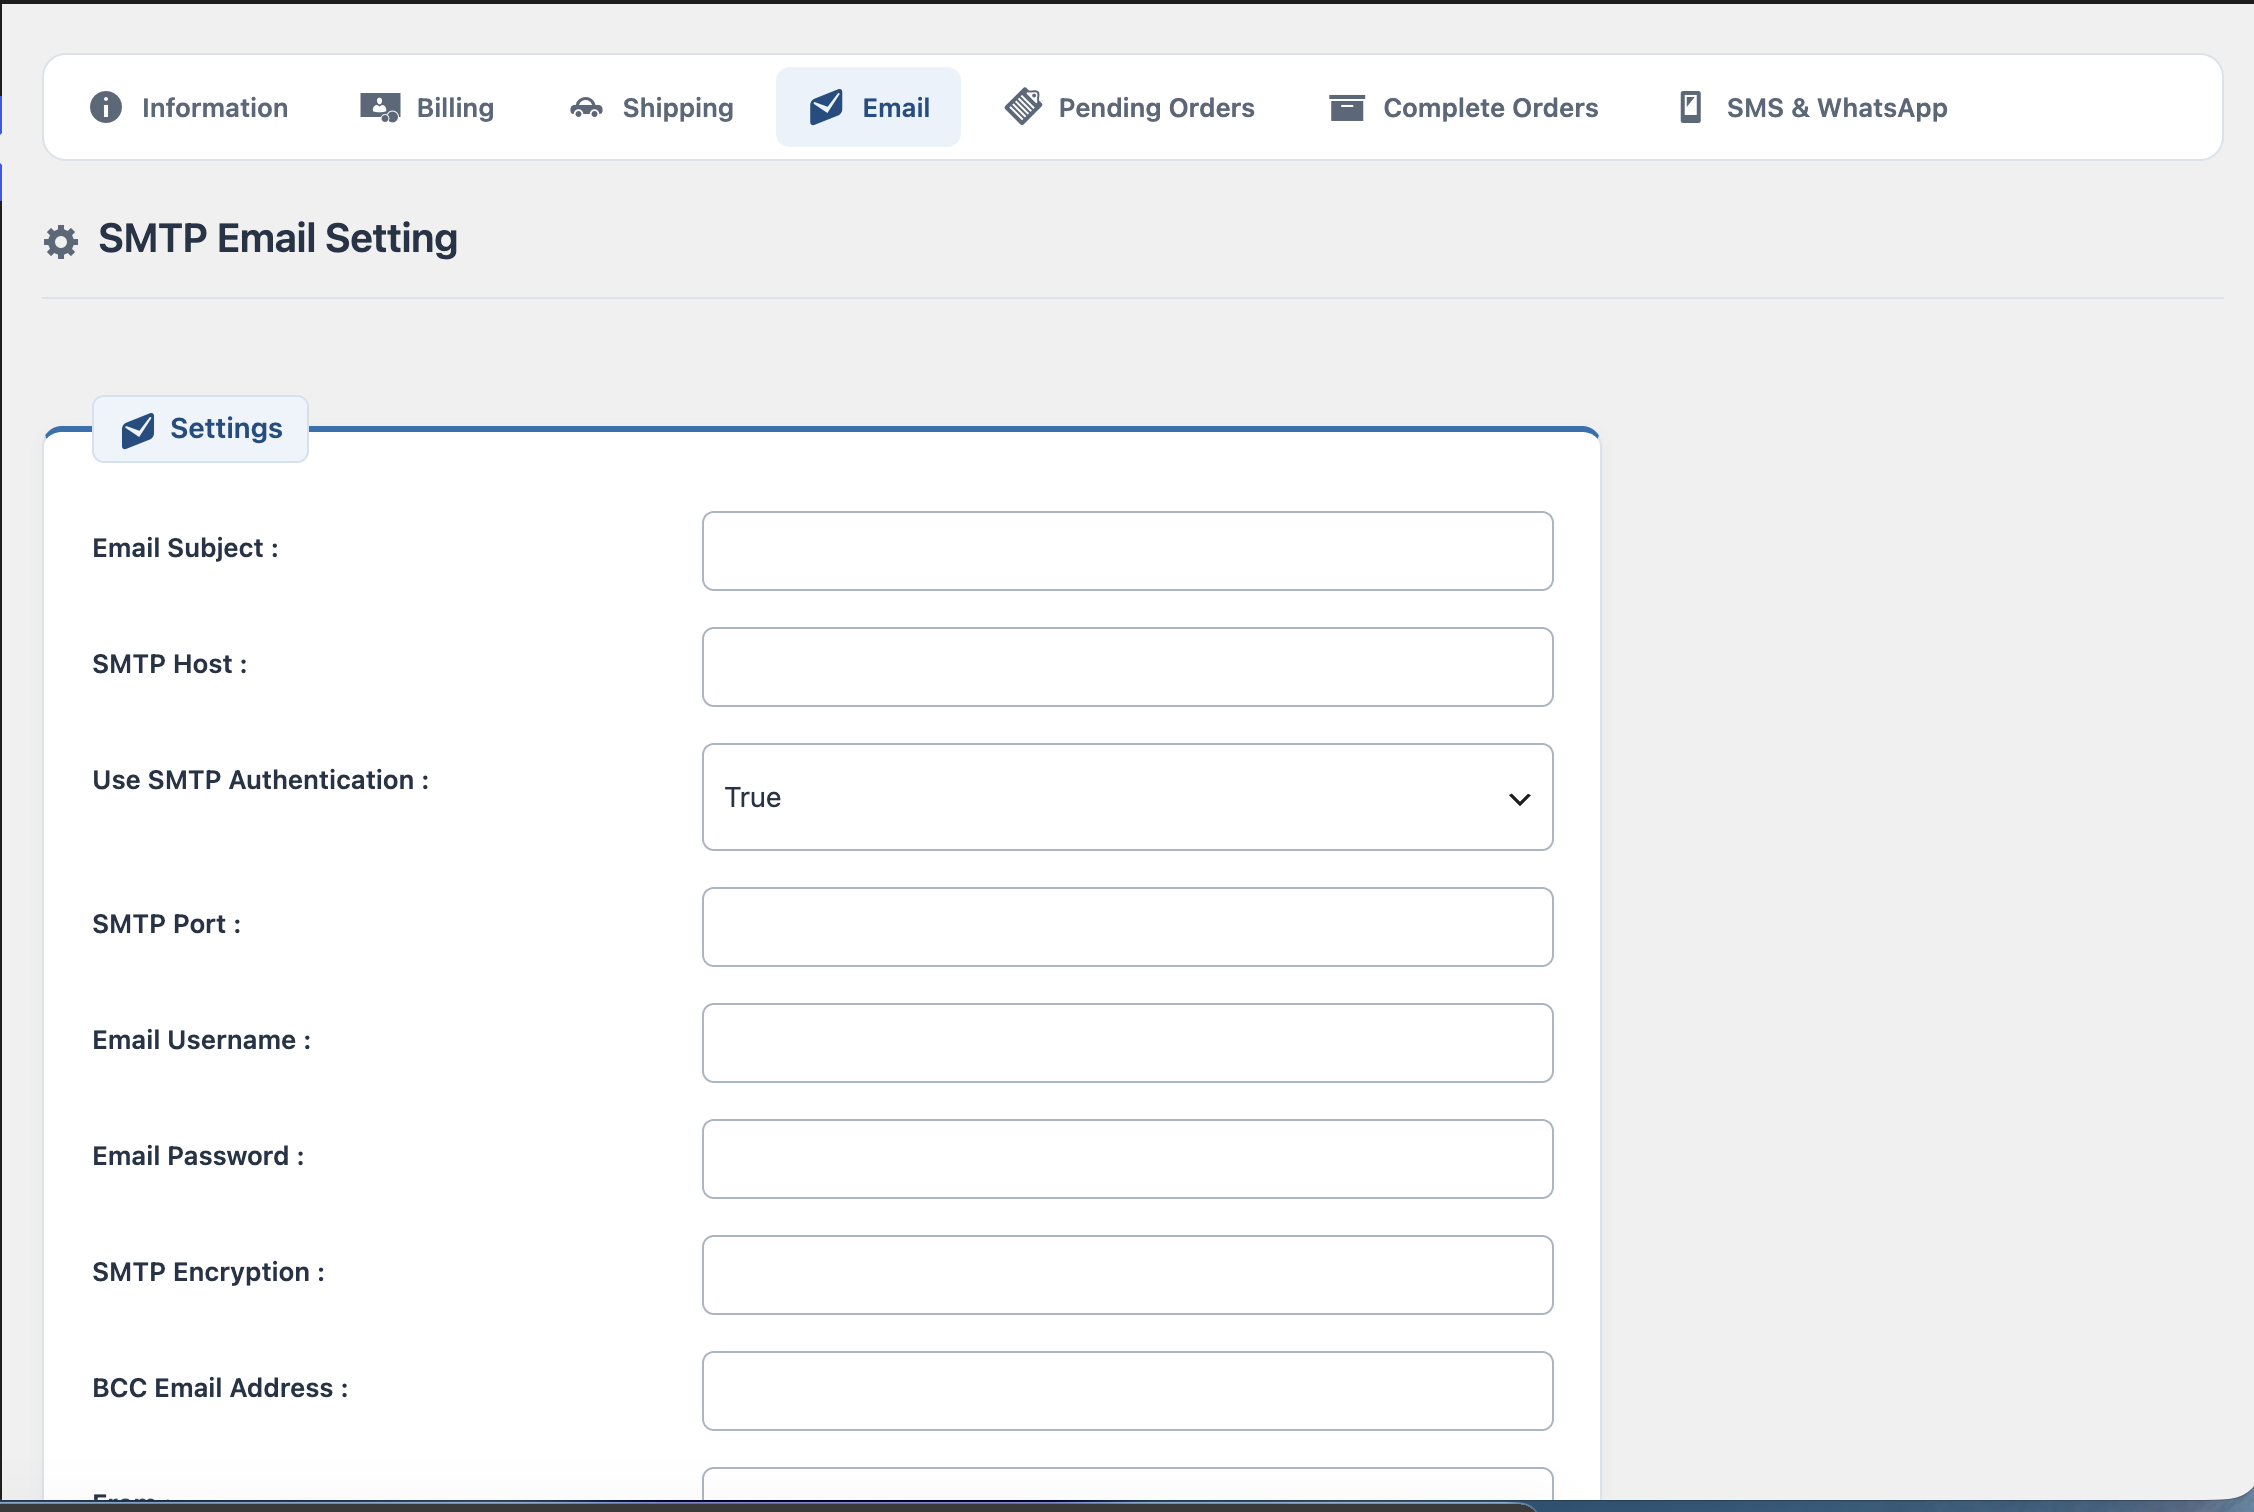Click the gear icon beside SMTP Email Setting
Image resolution: width=2254 pixels, height=1512 pixels.
pos(61,241)
